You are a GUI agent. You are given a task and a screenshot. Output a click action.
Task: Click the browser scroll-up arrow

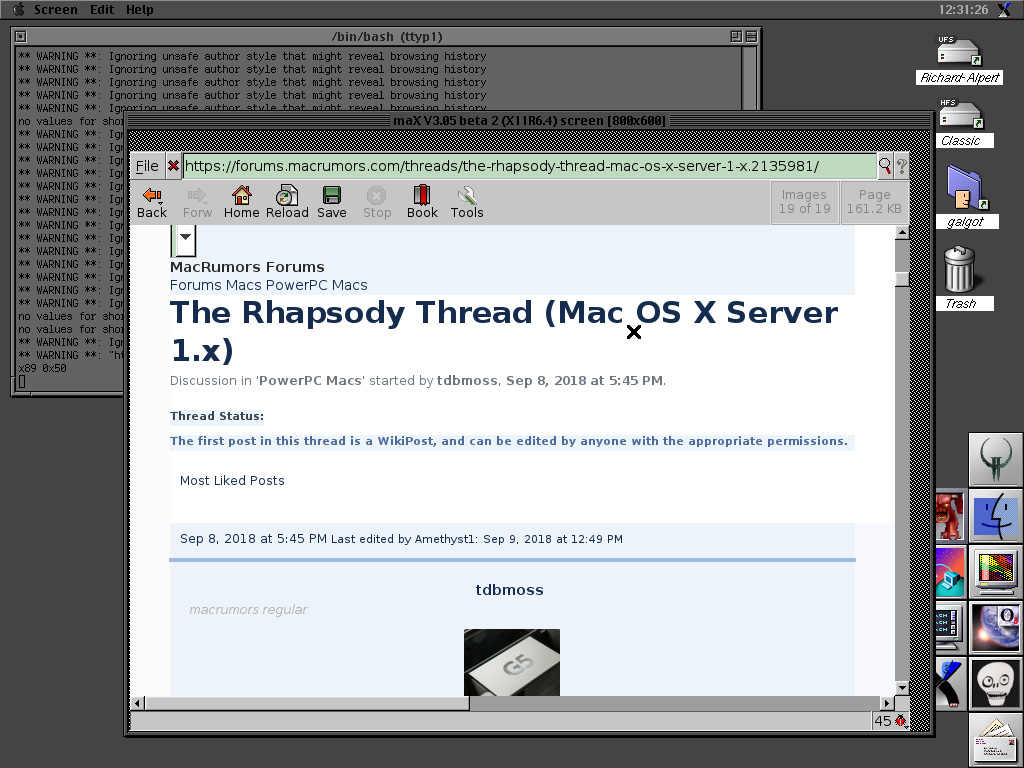coord(902,232)
